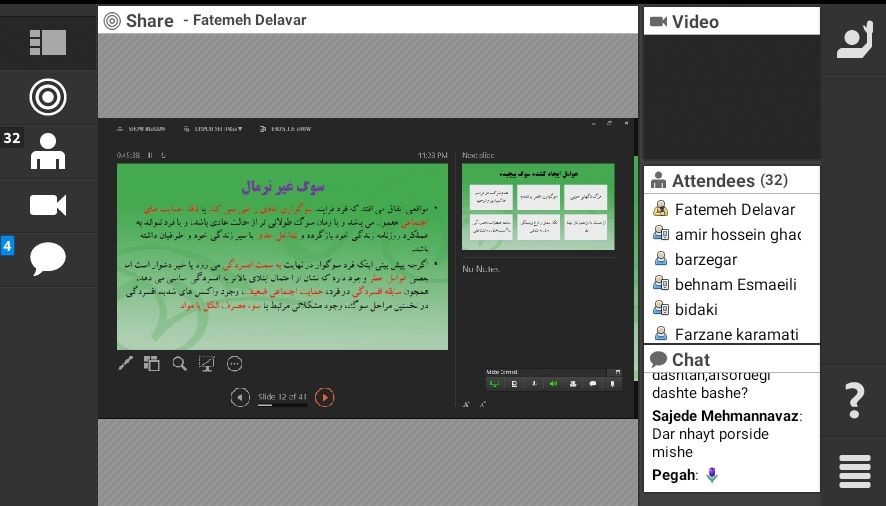Go back to the previous slide
This screenshot has height=506, width=886.
240,397
